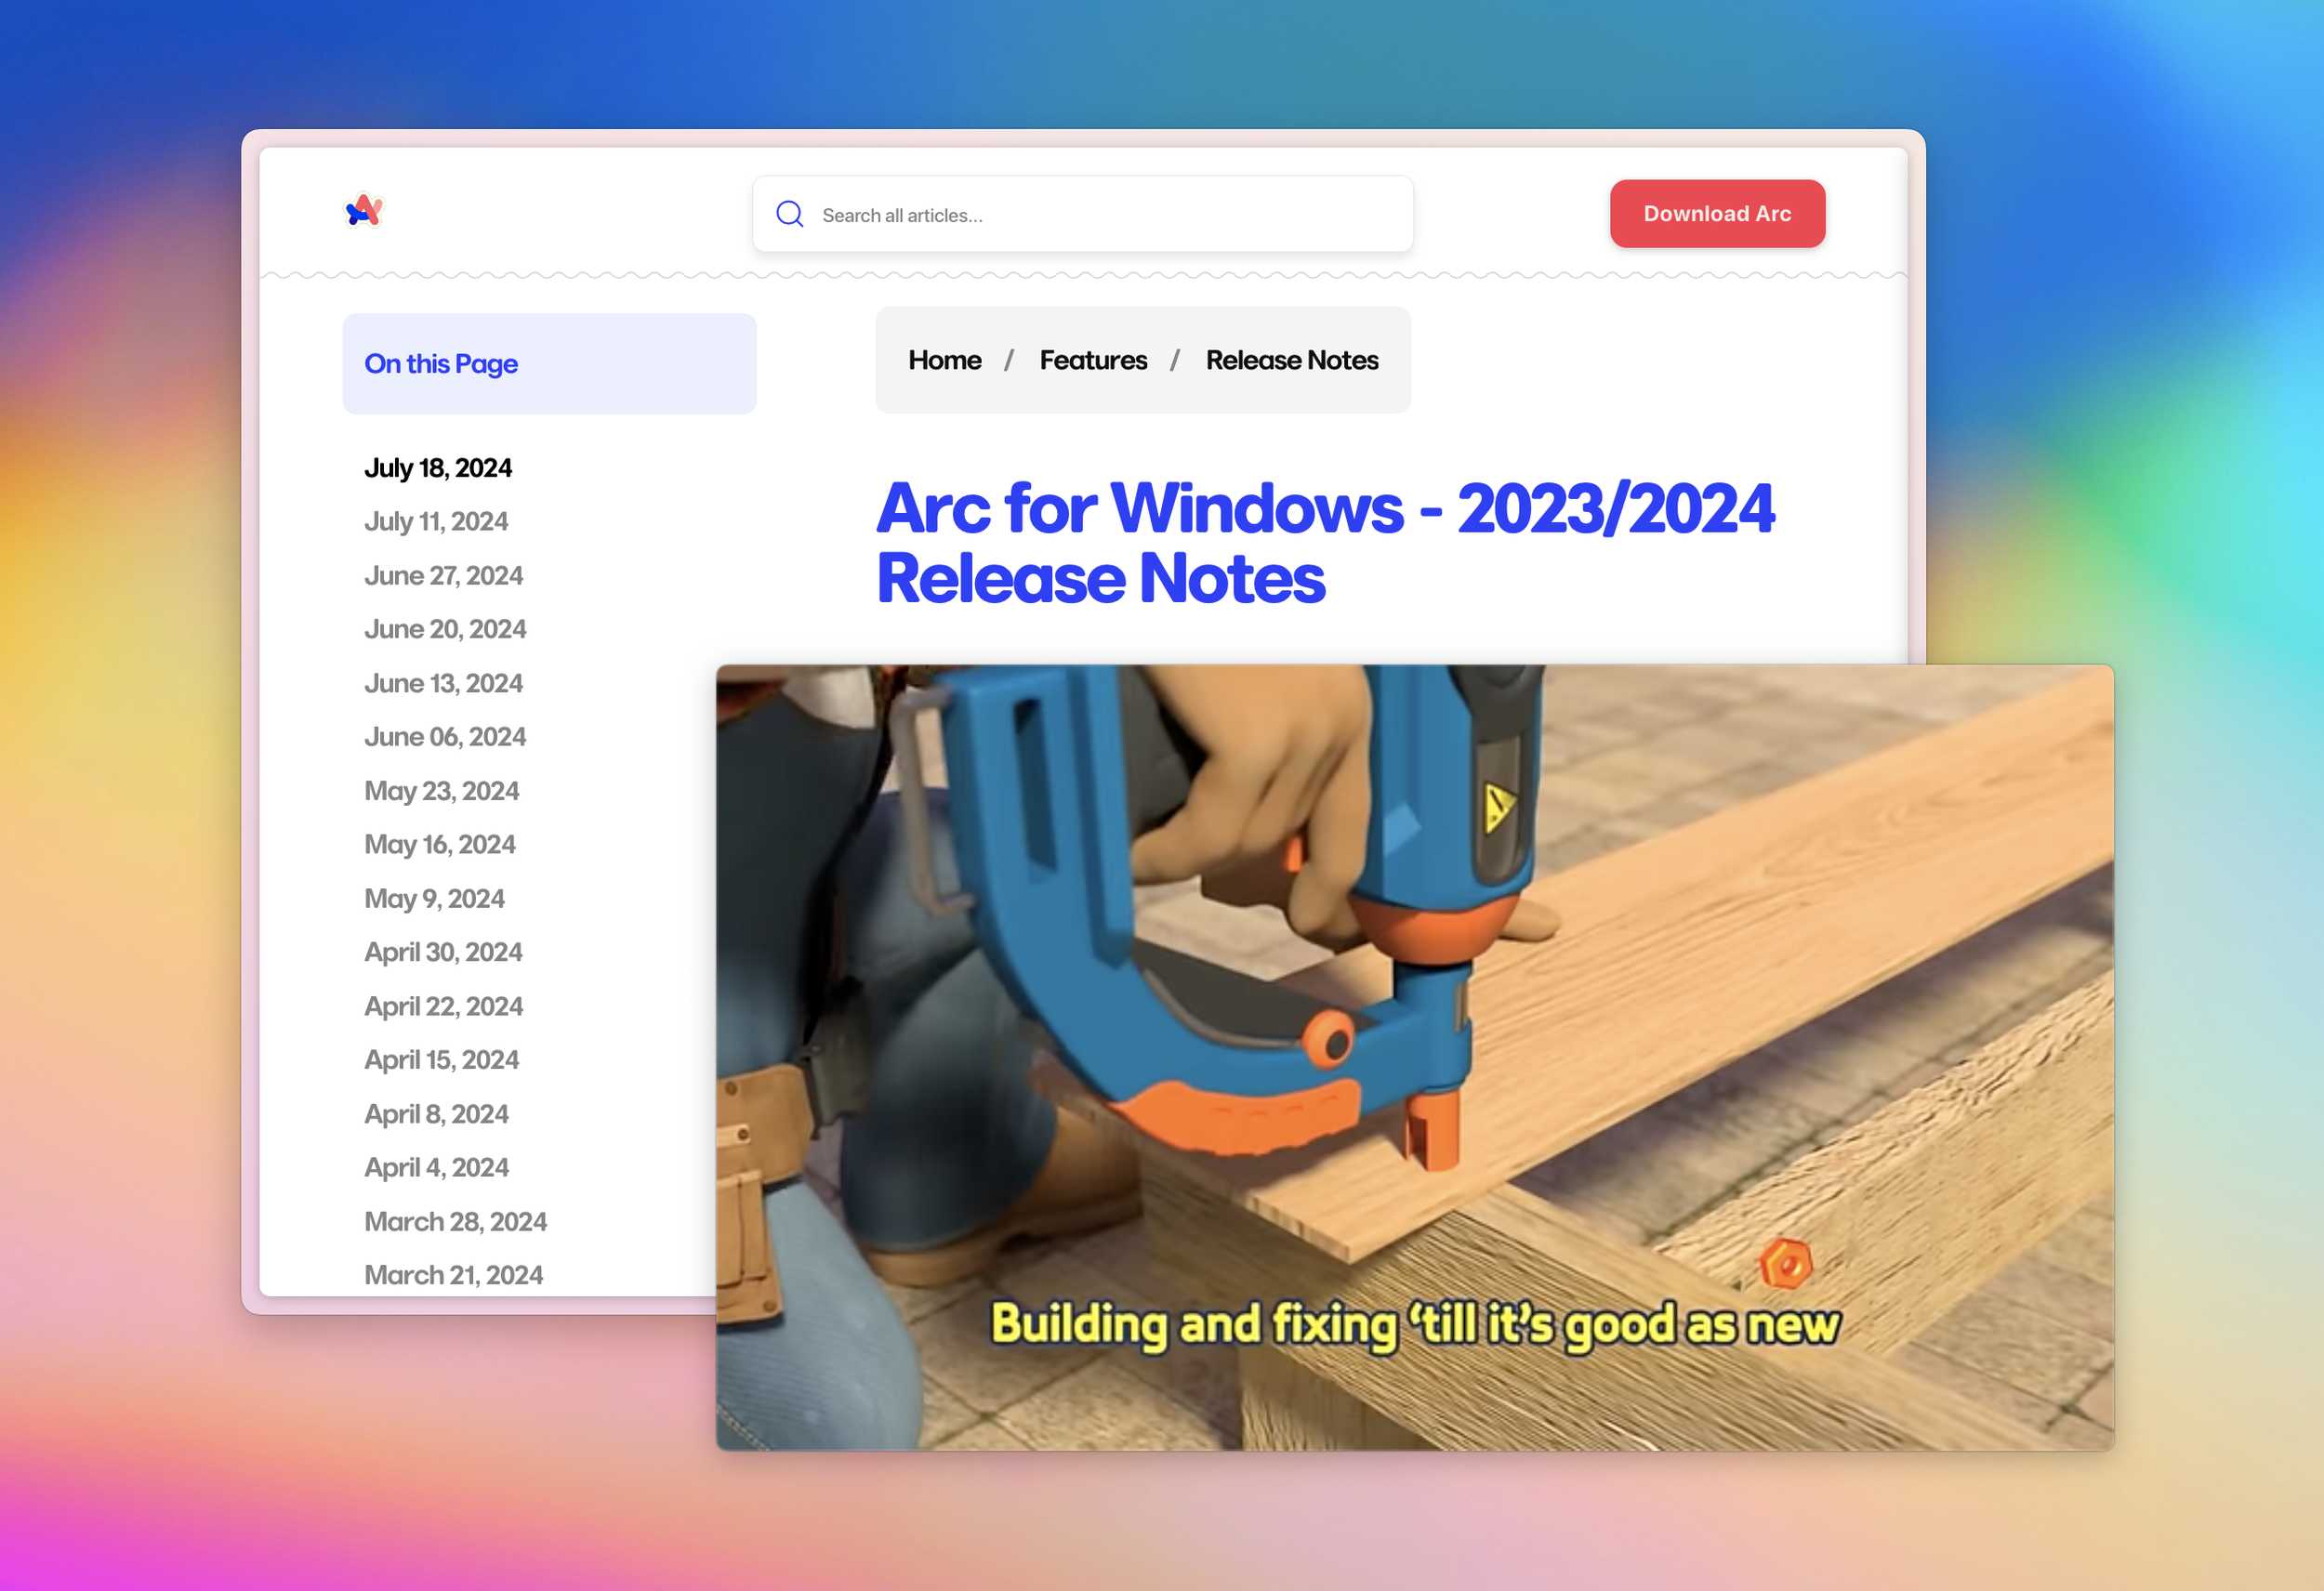Click the Download Arc button
The image size is (2324, 1591).
[1717, 213]
